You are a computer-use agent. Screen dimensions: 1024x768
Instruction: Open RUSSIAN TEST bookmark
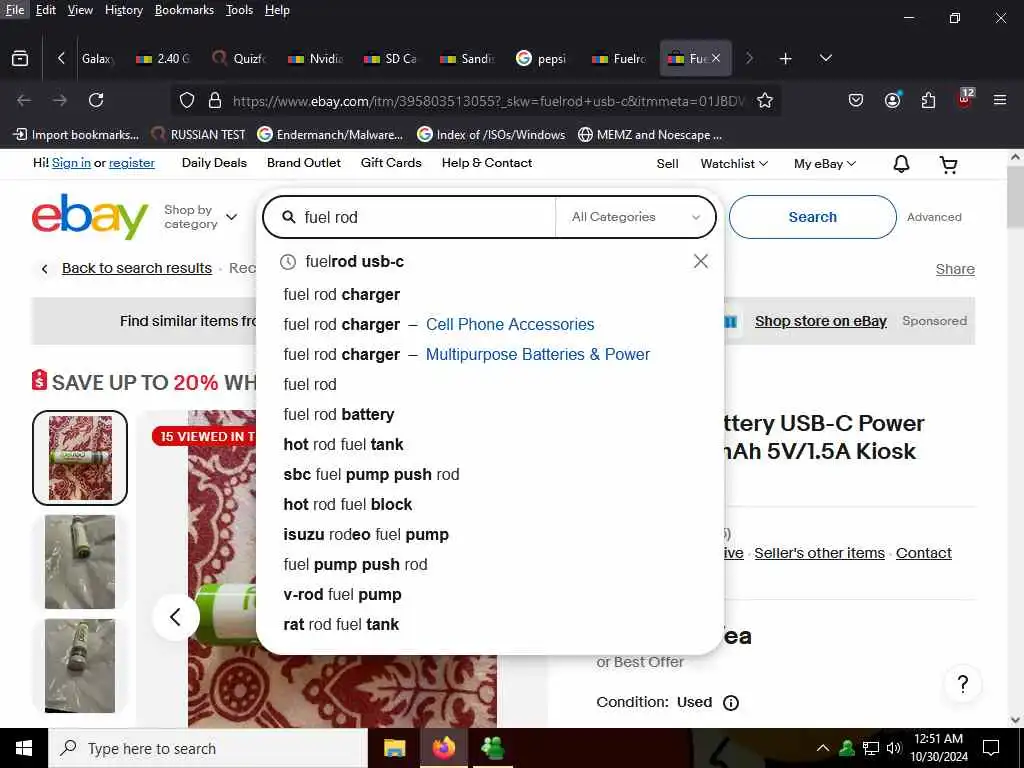199,135
